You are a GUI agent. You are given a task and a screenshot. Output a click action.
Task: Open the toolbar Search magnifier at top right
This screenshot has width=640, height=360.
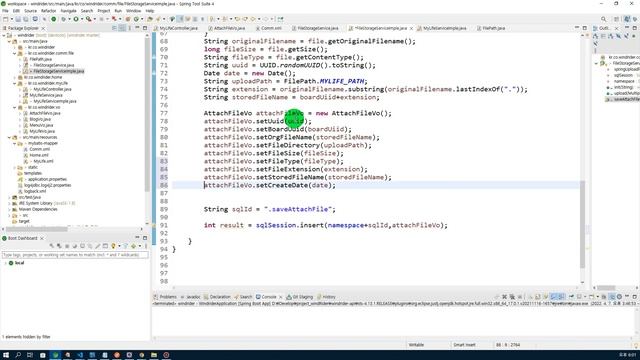pyautogui.click(x=603, y=19)
